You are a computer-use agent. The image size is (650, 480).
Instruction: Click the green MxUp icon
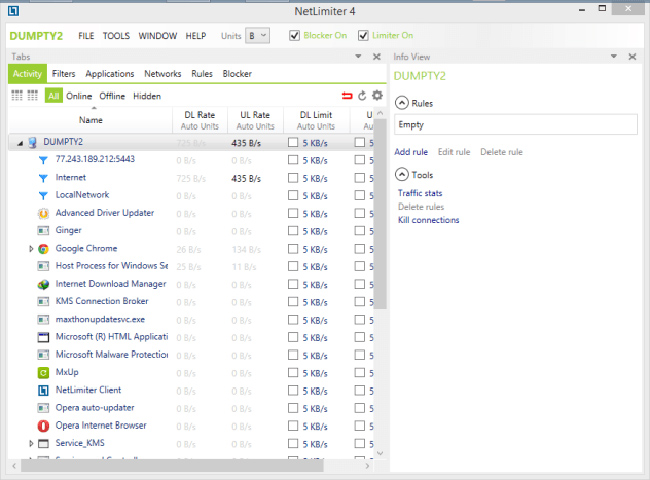click(43, 373)
